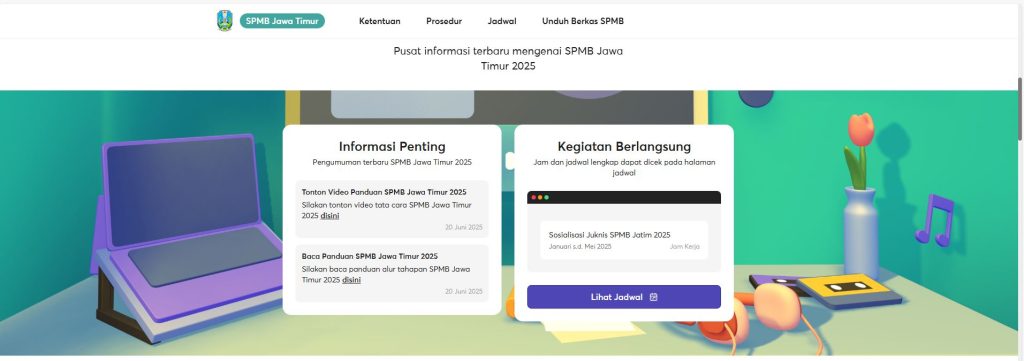Viewport: 1024px width, 361px height.
Task: Open Unduh Berkas SPMB page
Action: coord(583,21)
